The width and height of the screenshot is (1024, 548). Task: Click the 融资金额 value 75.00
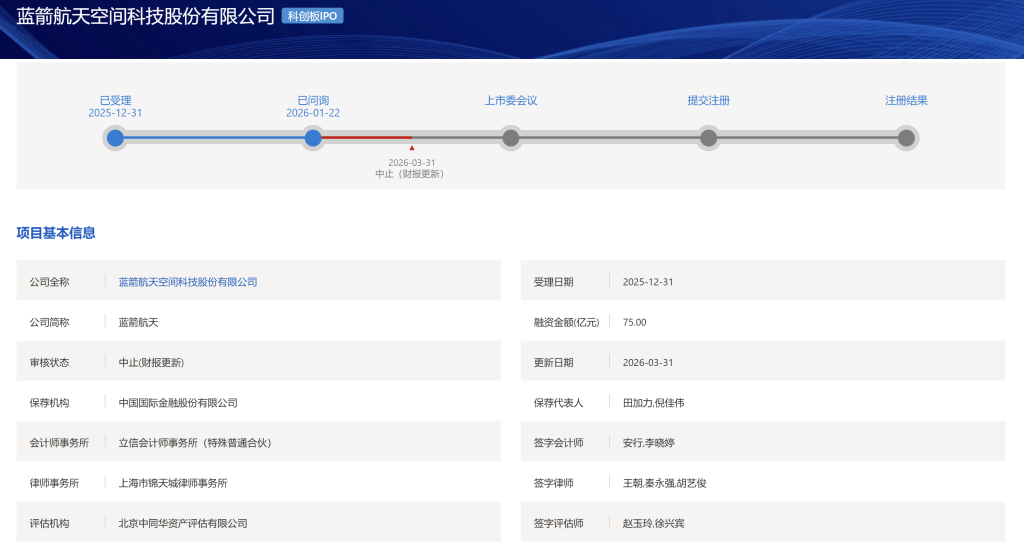pos(634,322)
